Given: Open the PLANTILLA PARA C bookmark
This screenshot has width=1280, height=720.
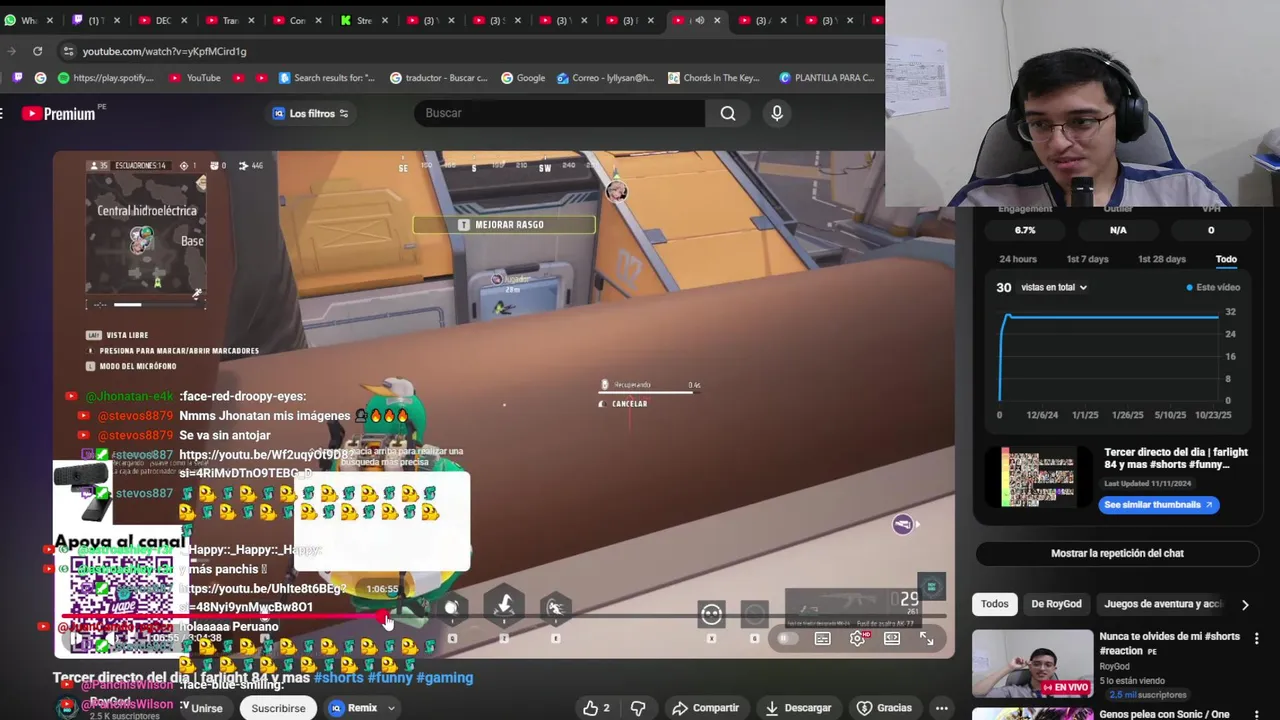Looking at the screenshot, I should coord(826,78).
